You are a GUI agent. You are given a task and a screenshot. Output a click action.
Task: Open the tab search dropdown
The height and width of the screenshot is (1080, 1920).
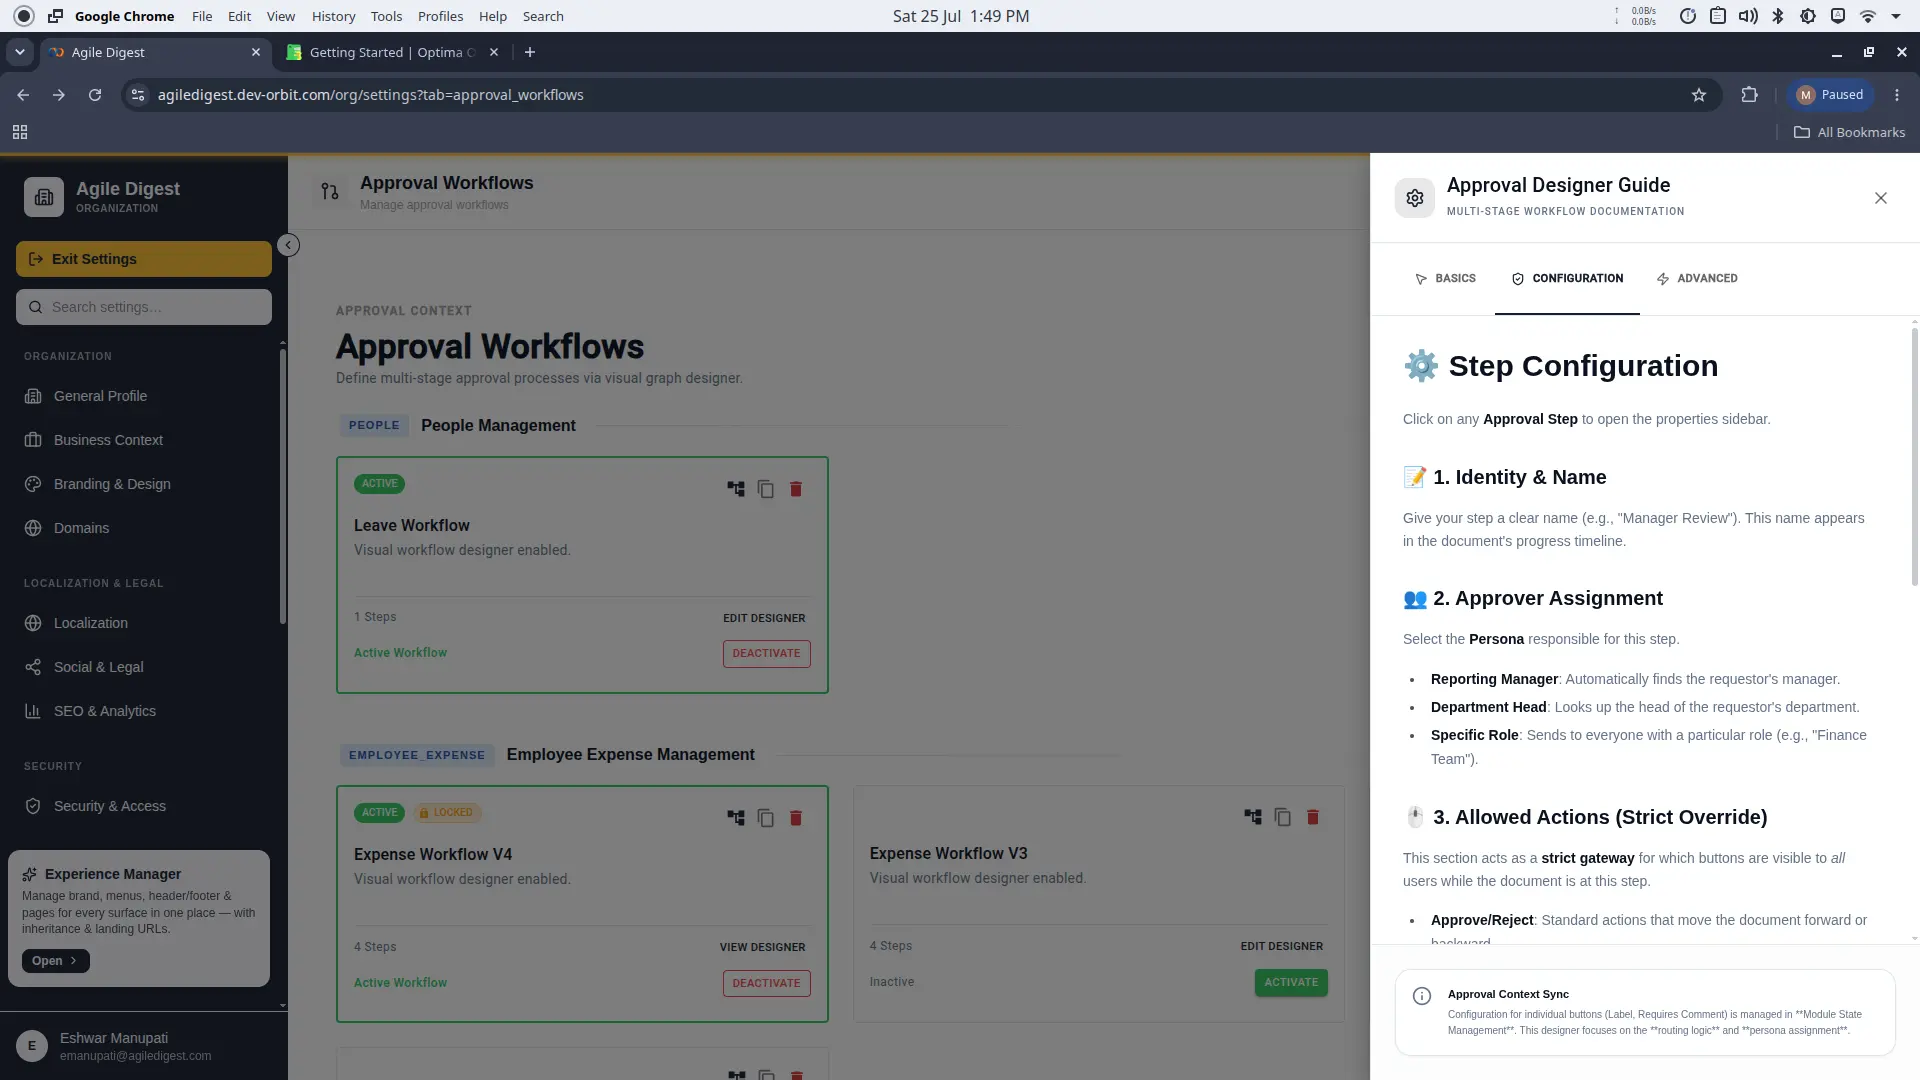(x=20, y=52)
